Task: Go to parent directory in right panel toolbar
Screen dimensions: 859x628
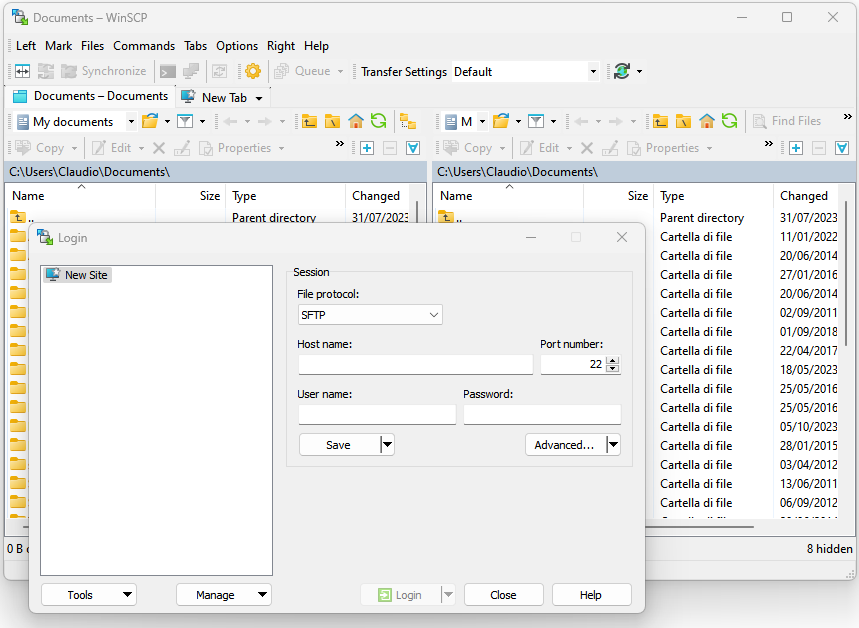Action: (x=660, y=121)
